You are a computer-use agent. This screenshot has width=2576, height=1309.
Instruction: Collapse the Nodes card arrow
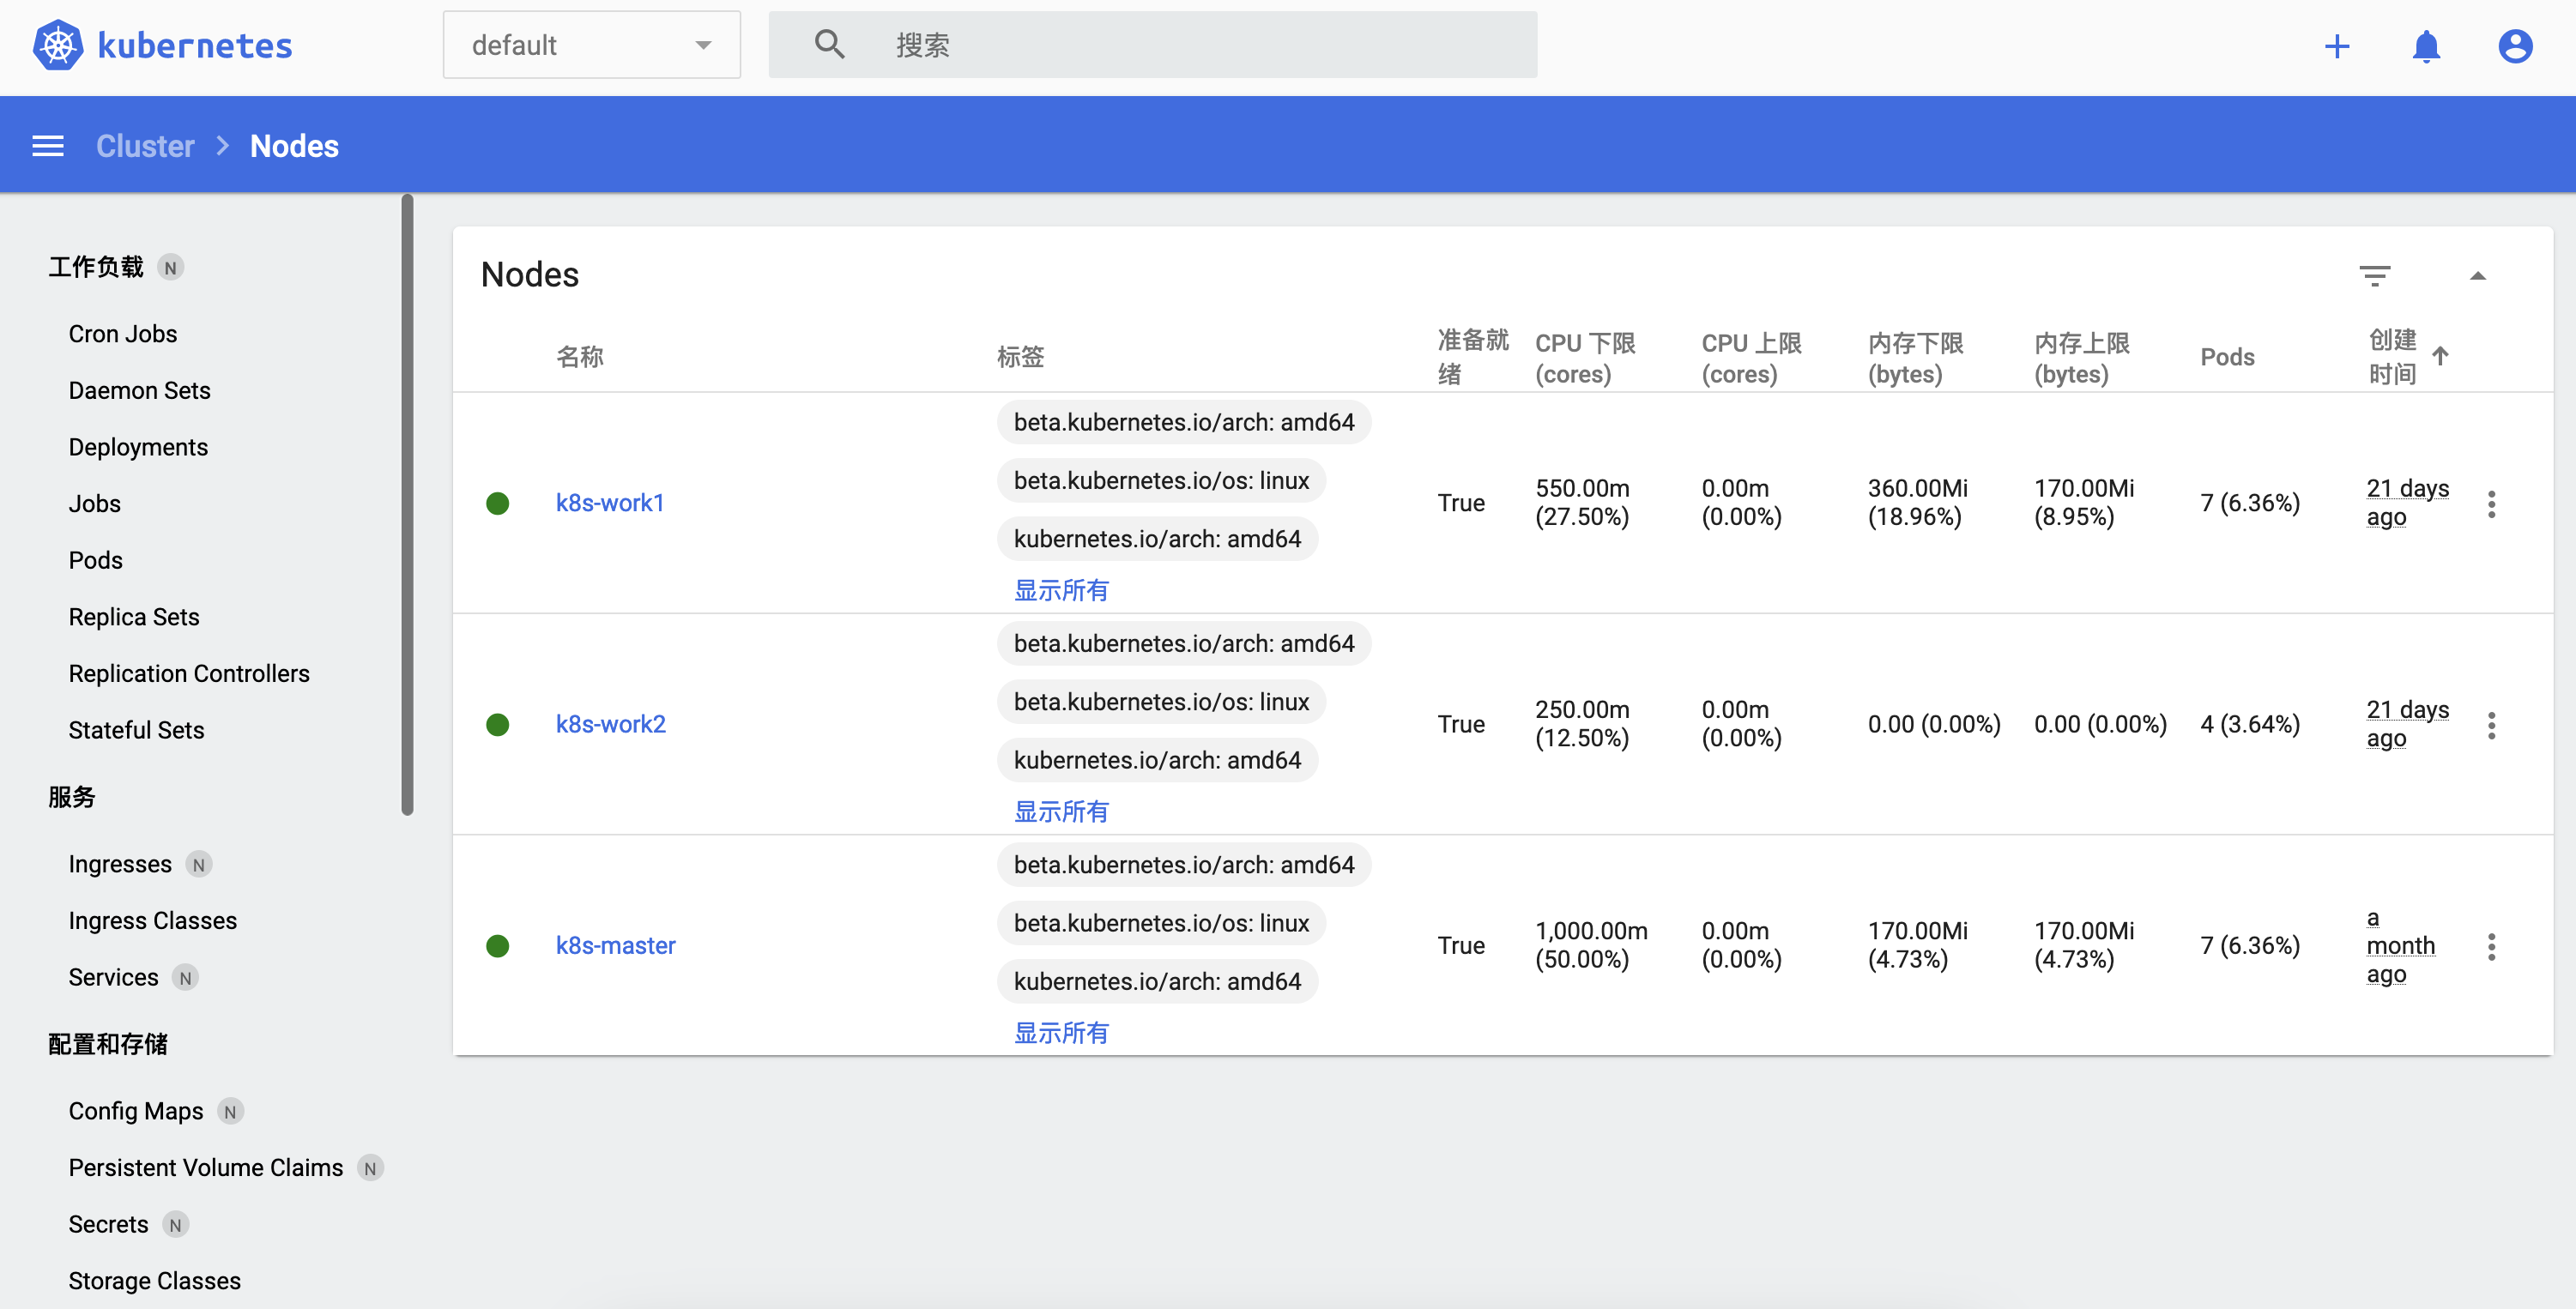pos(2477,275)
